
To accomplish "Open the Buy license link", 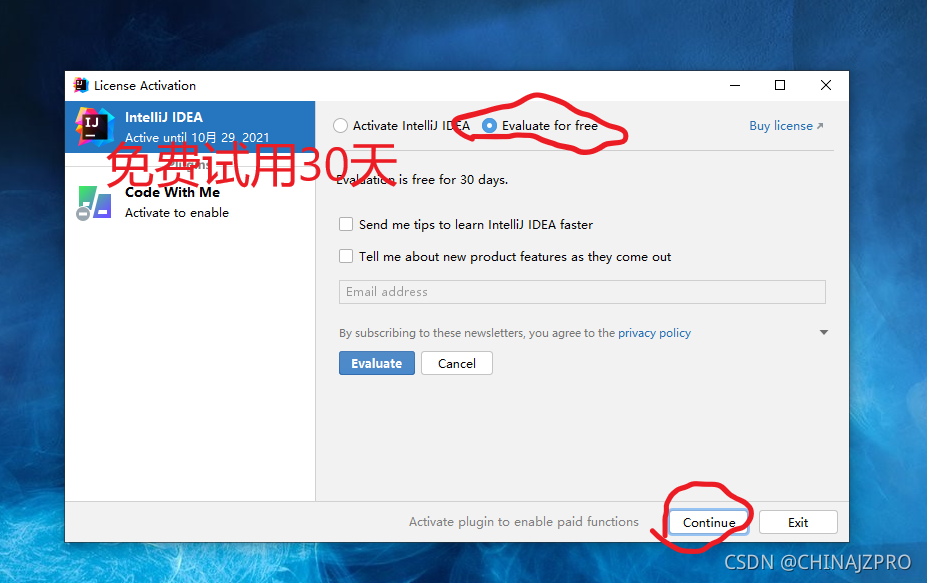I will 786,125.
